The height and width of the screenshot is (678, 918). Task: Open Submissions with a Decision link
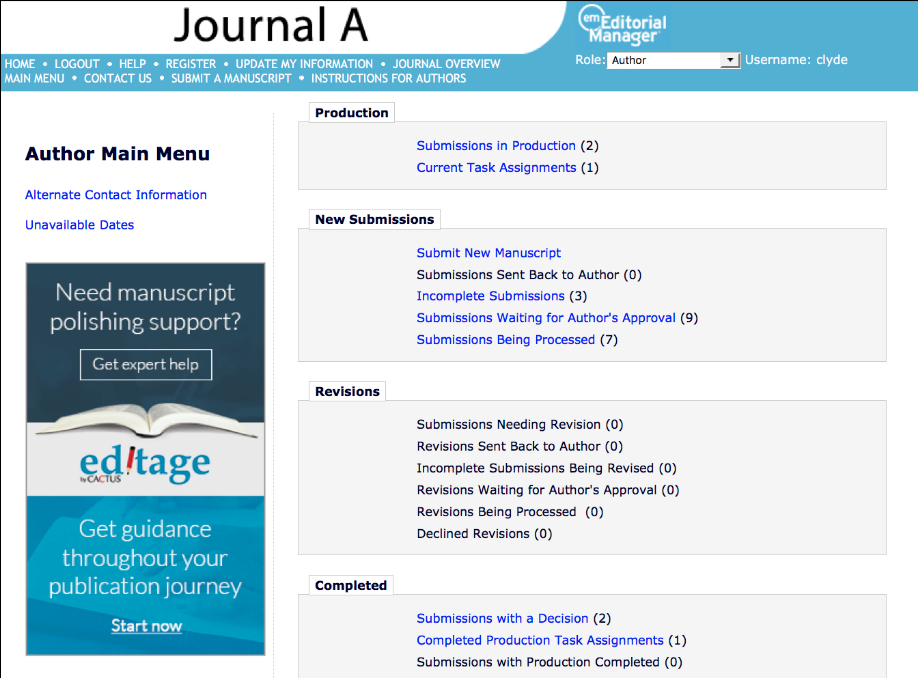click(x=502, y=618)
